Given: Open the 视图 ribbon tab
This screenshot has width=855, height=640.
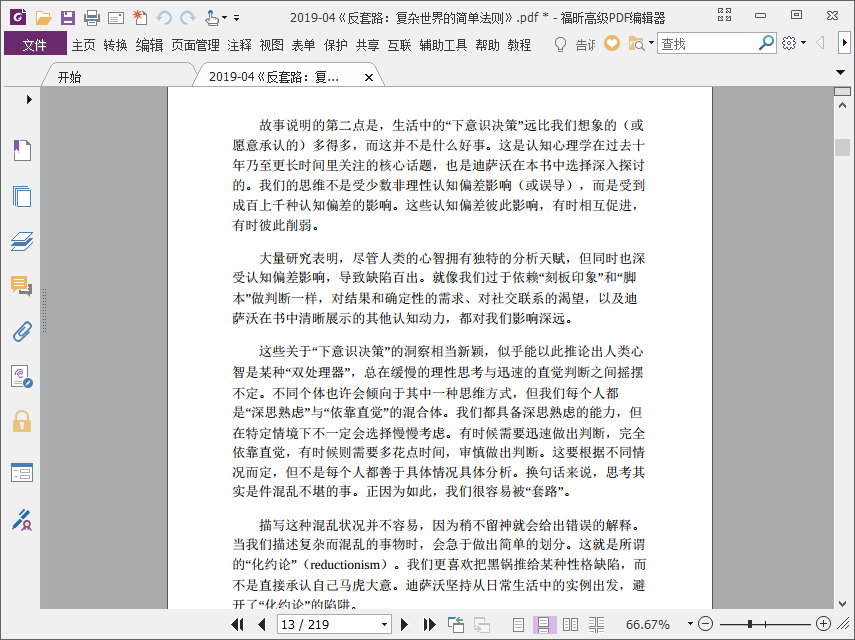Looking at the screenshot, I should tap(272, 45).
